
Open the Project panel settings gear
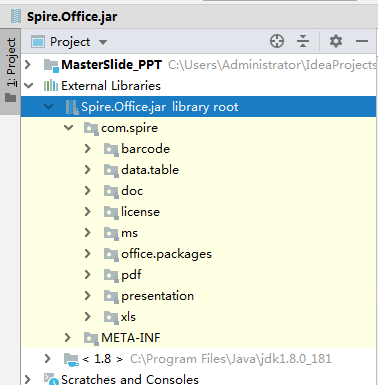(x=336, y=41)
